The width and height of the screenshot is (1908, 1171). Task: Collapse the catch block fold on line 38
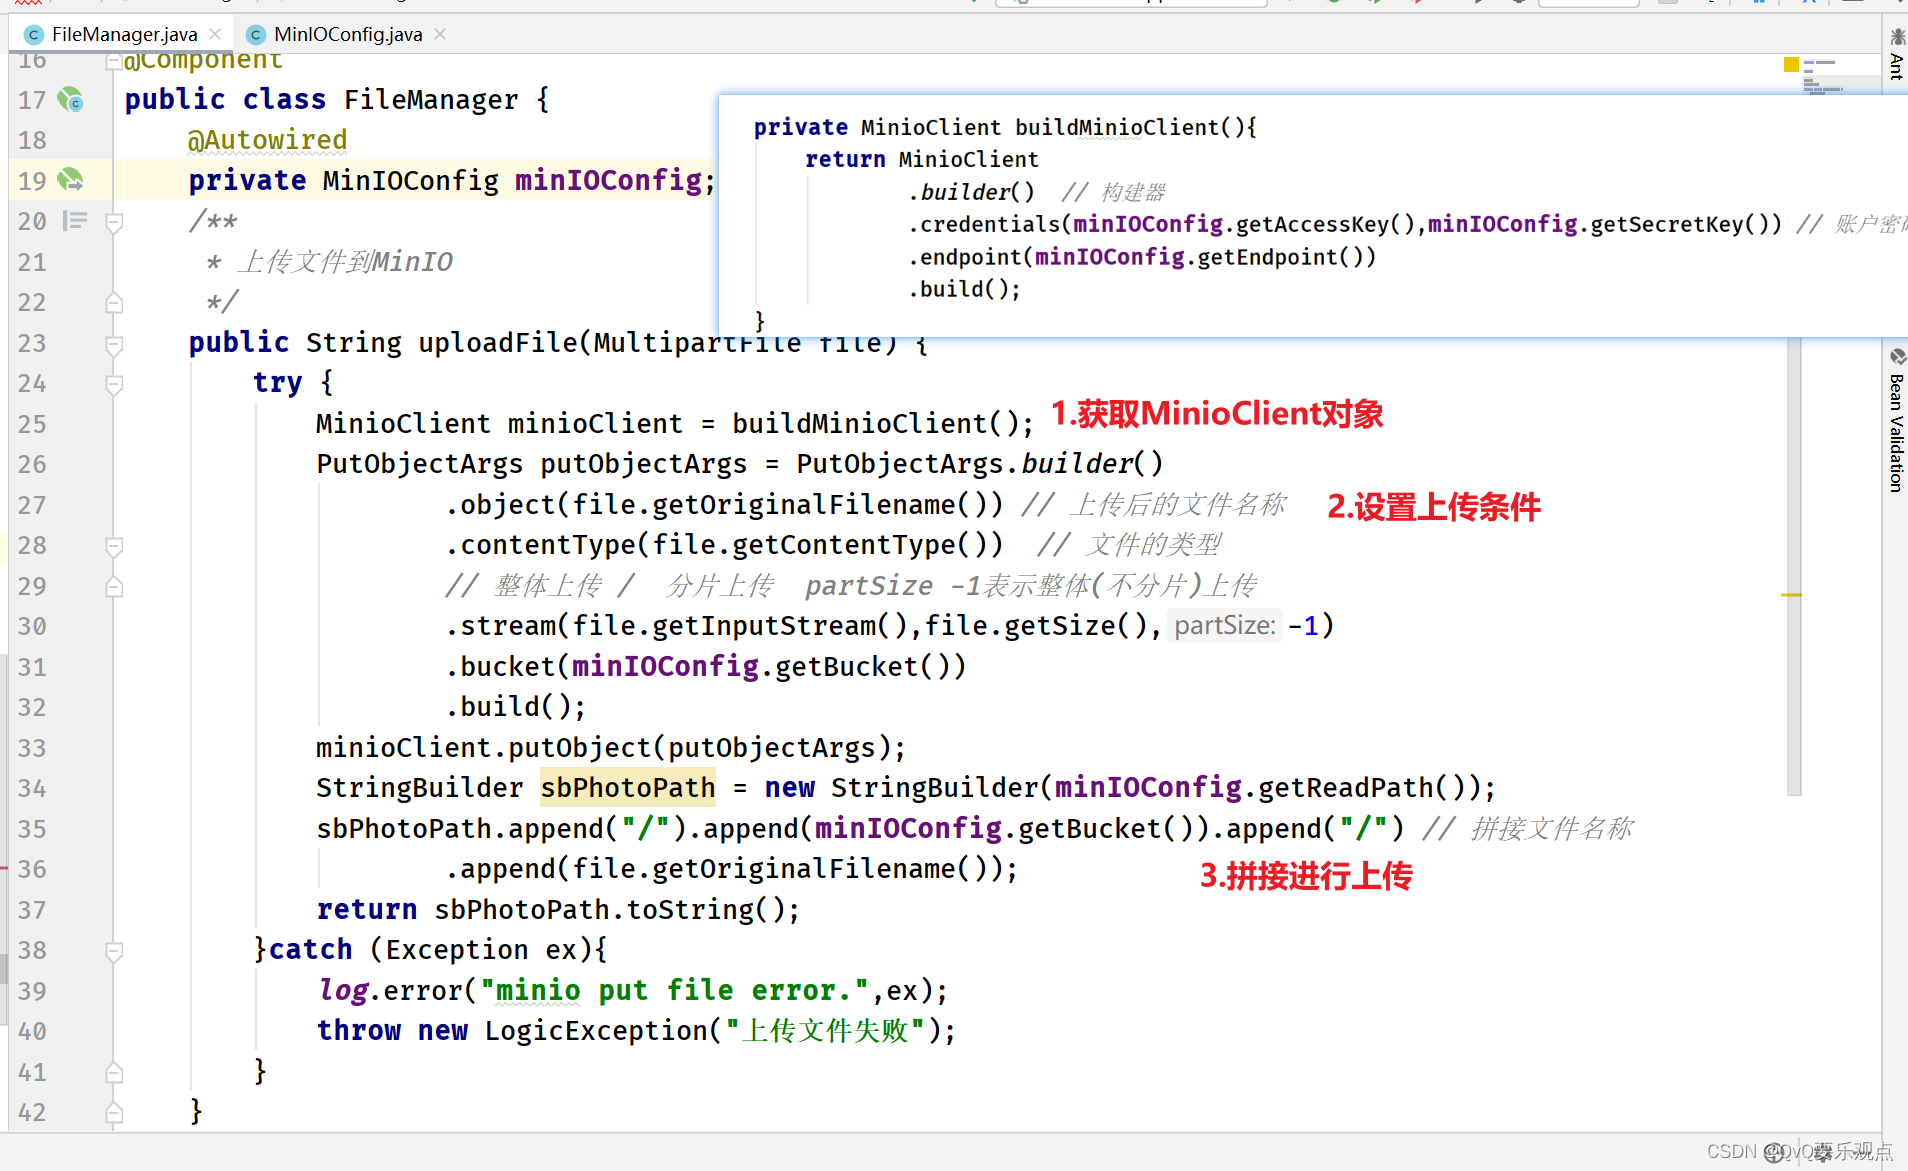(x=114, y=951)
